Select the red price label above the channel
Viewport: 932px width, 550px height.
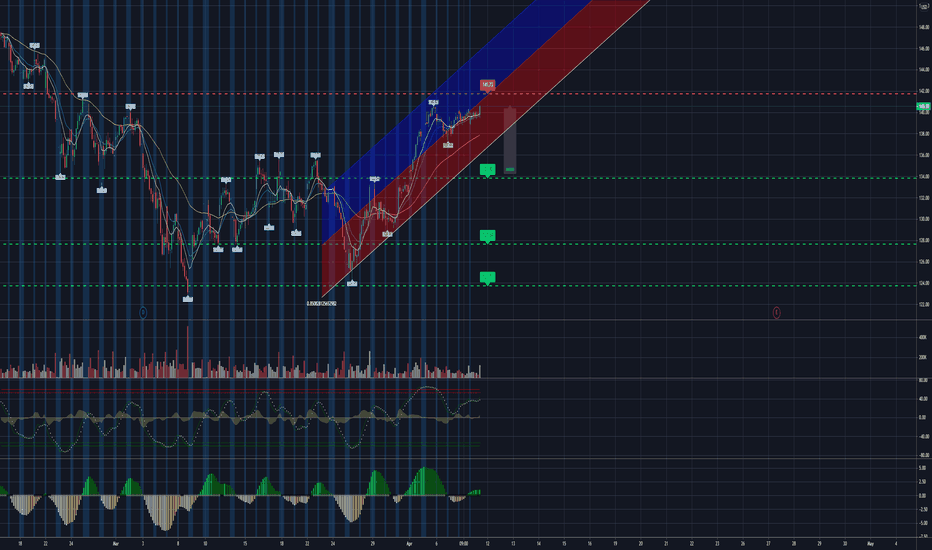pyautogui.click(x=487, y=85)
